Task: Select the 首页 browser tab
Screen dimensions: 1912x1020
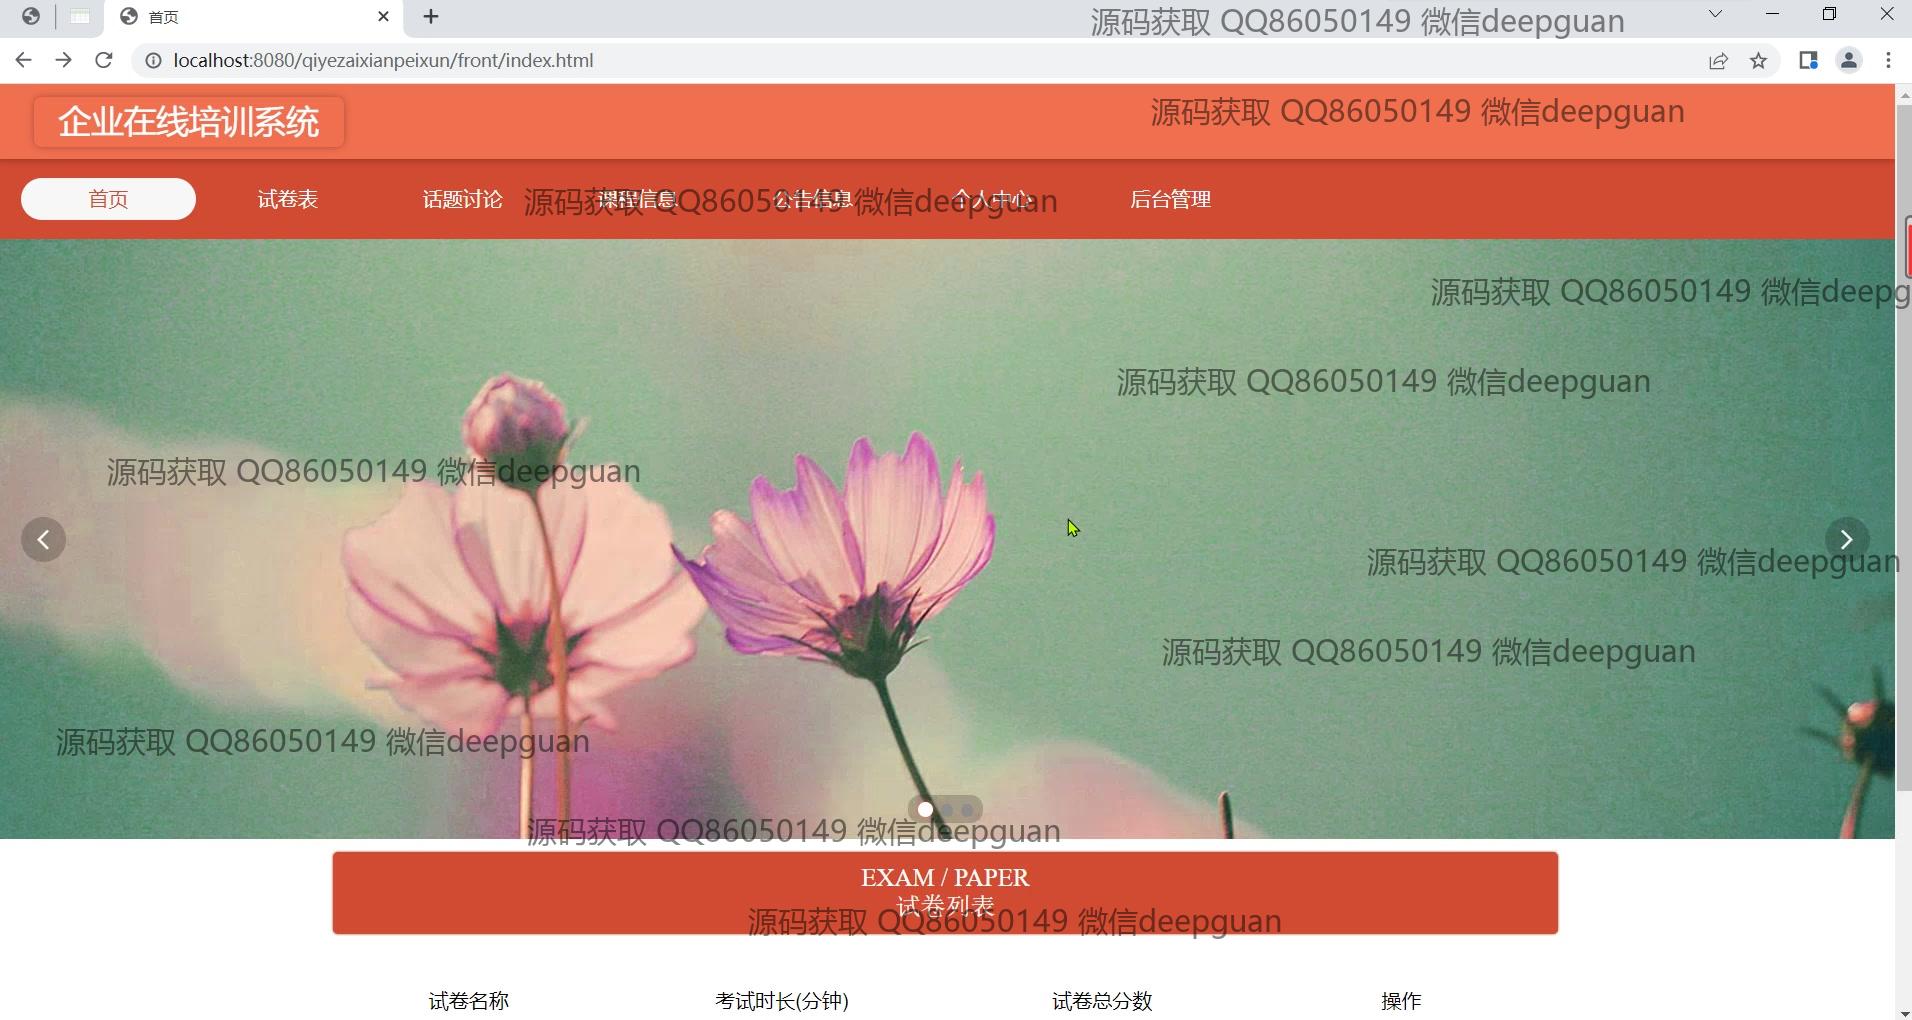Action: coord(254,17)
